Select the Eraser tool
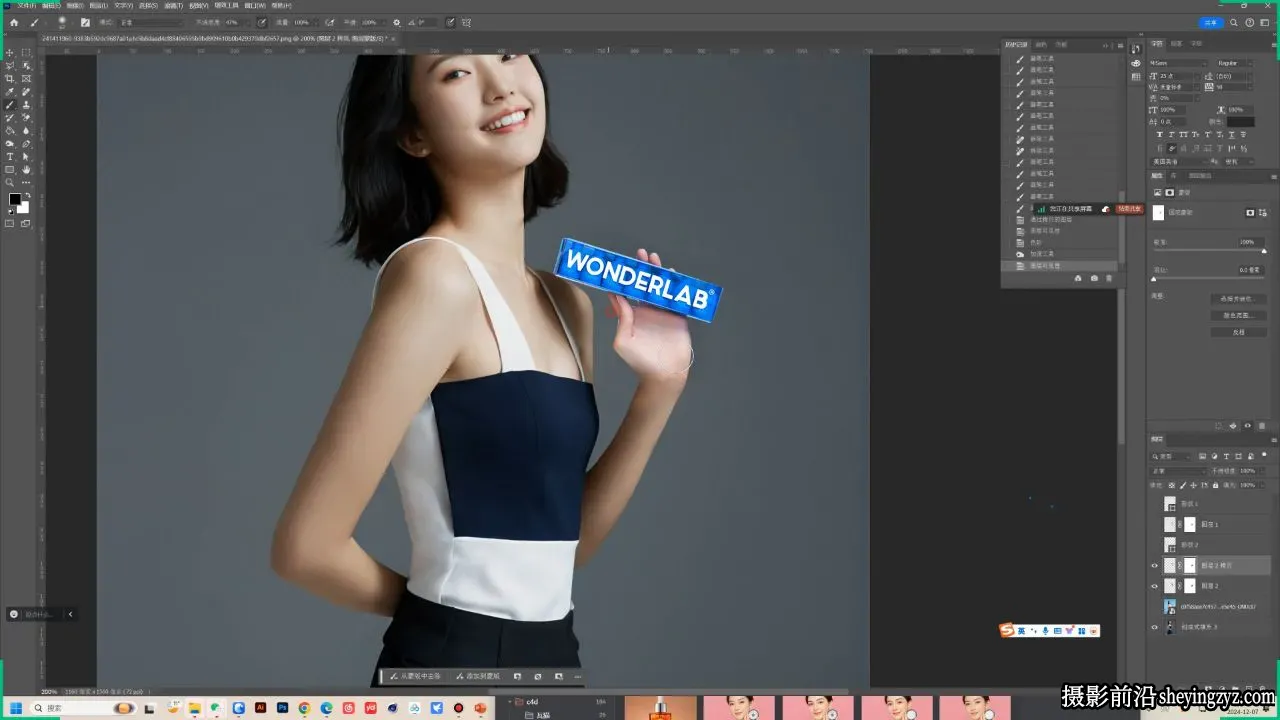Viewport: 1280px width, 720px height. (x=26, y=117)
